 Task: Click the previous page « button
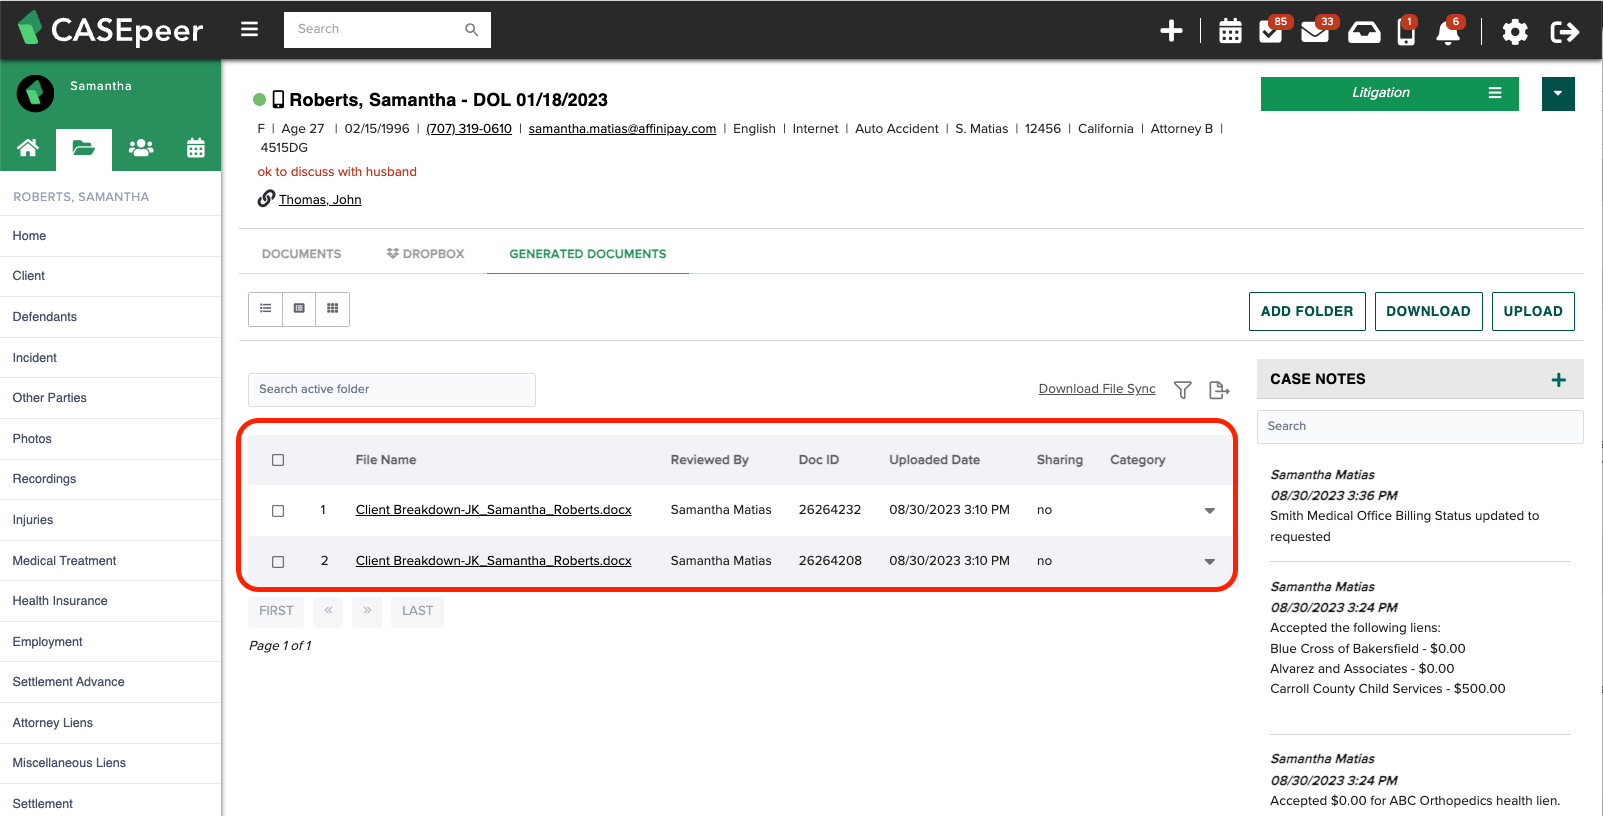click(x=328, y=611)
